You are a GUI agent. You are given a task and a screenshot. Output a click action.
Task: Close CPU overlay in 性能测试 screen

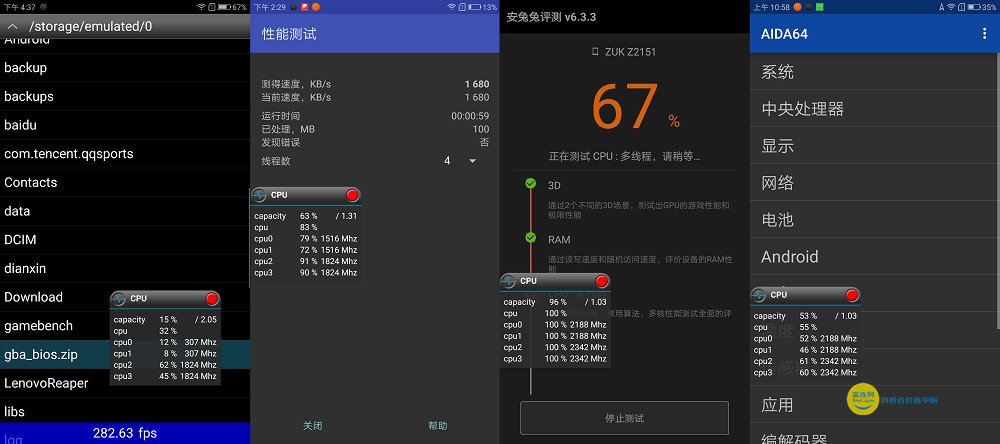pos(352,195)
